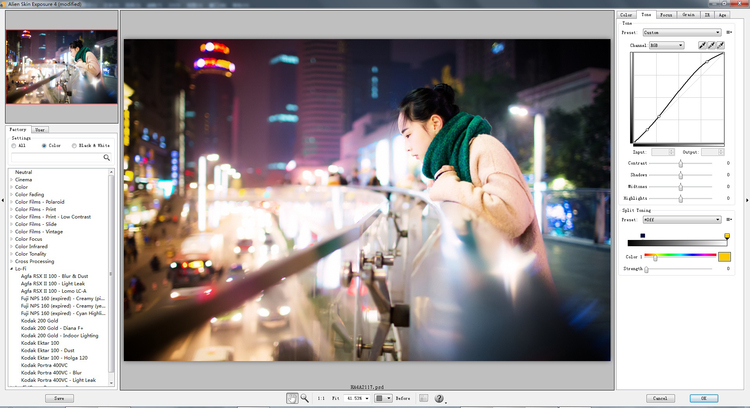
Task: Open the yellow Color 1 swatch
Action: pos(724,257)
